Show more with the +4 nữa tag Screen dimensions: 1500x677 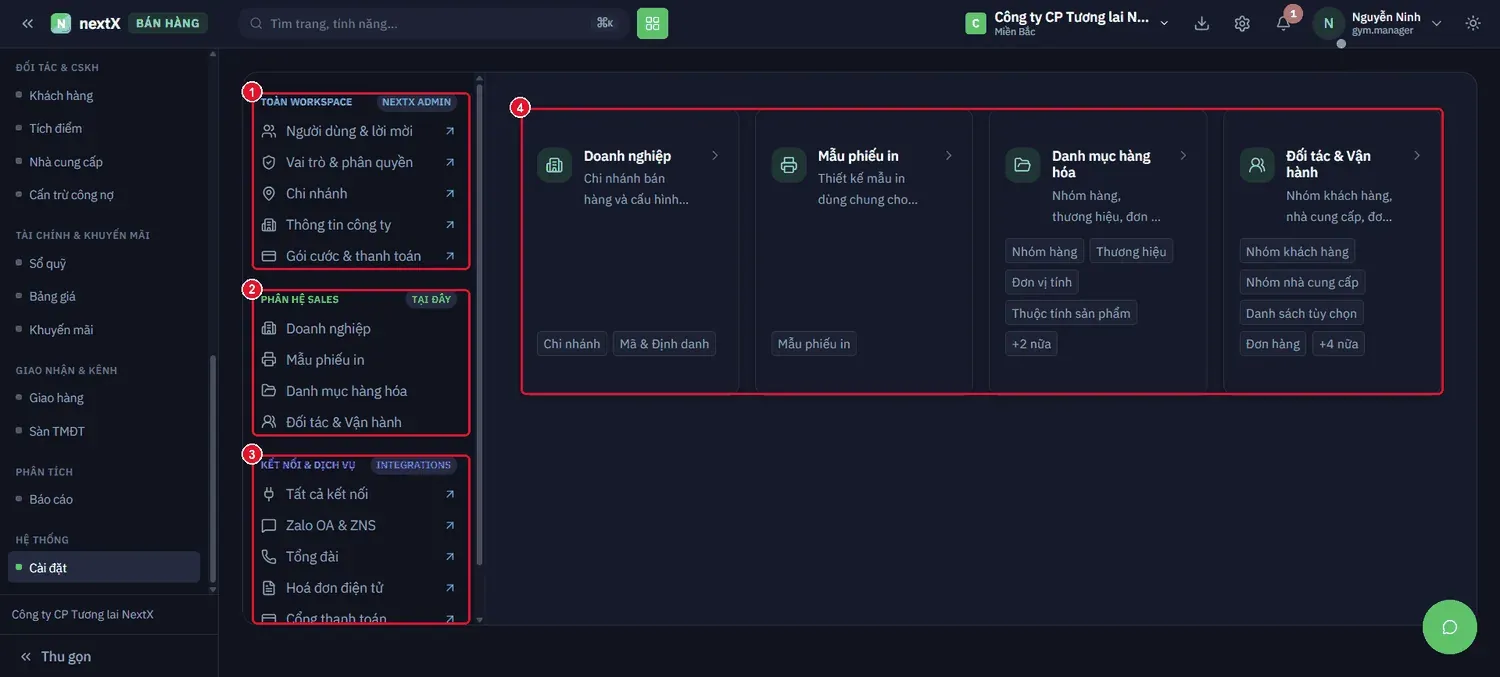1338,344
